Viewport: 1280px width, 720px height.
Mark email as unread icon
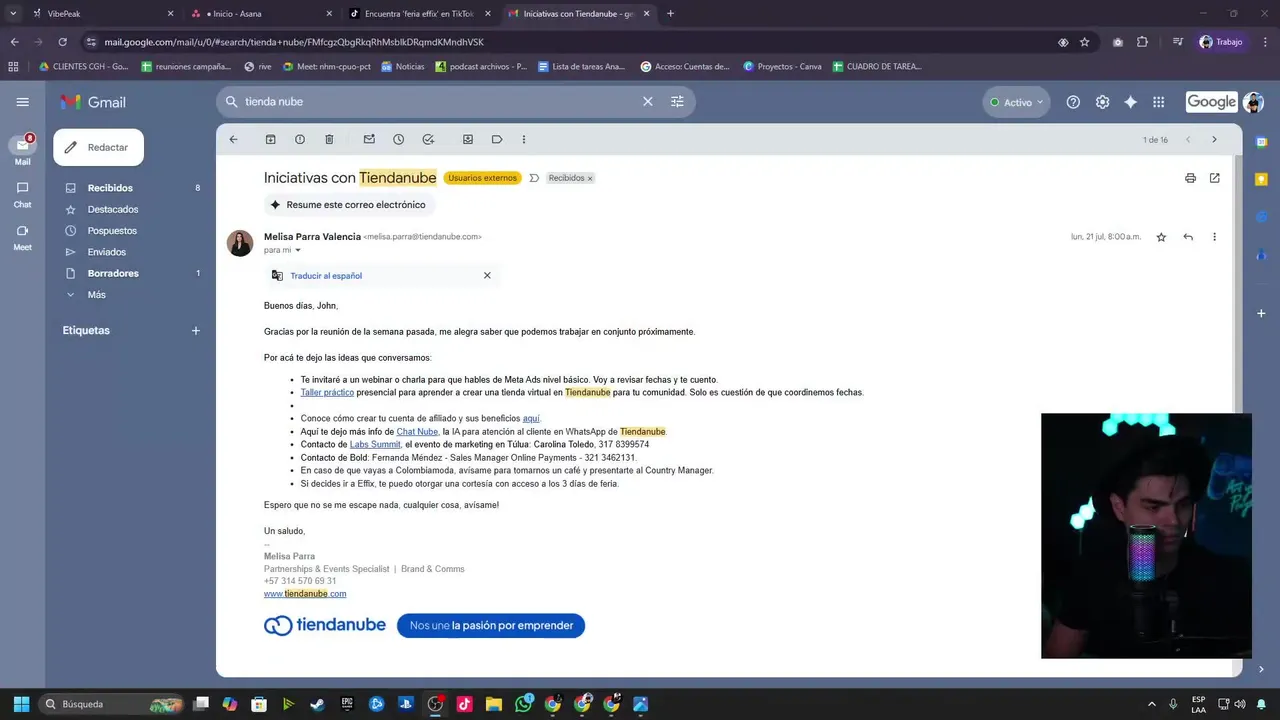pos(369,140)
